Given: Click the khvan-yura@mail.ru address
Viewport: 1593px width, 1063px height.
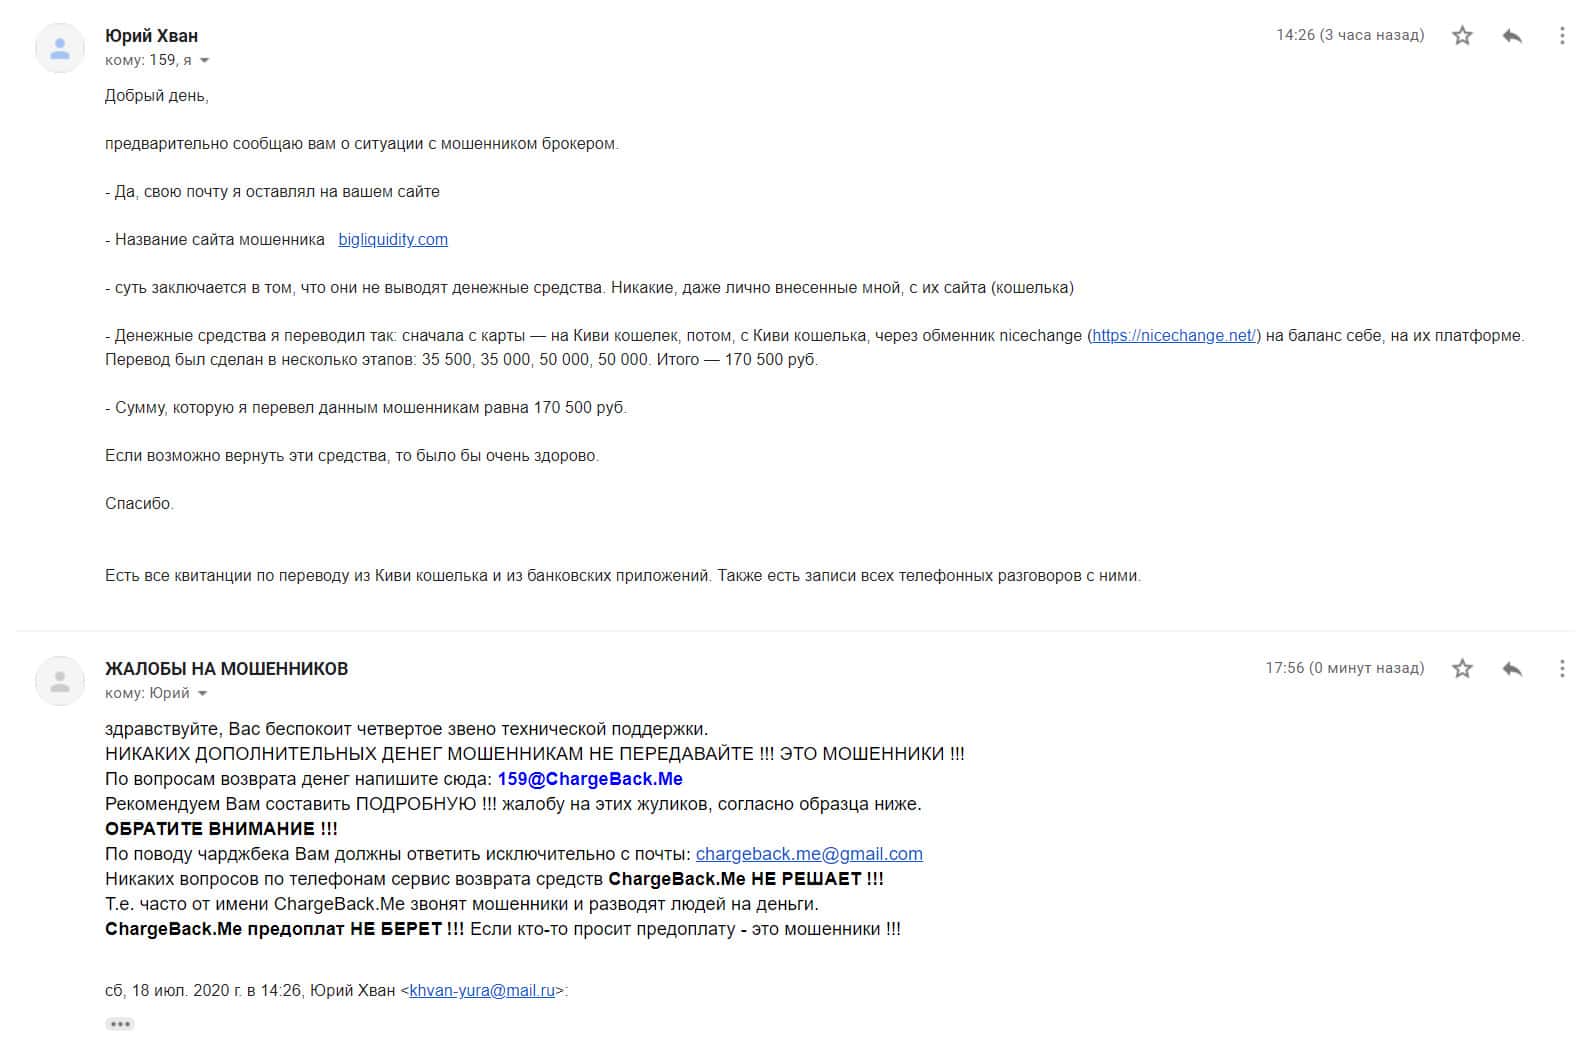Looking at the screenshot, I should click(482, 991).
